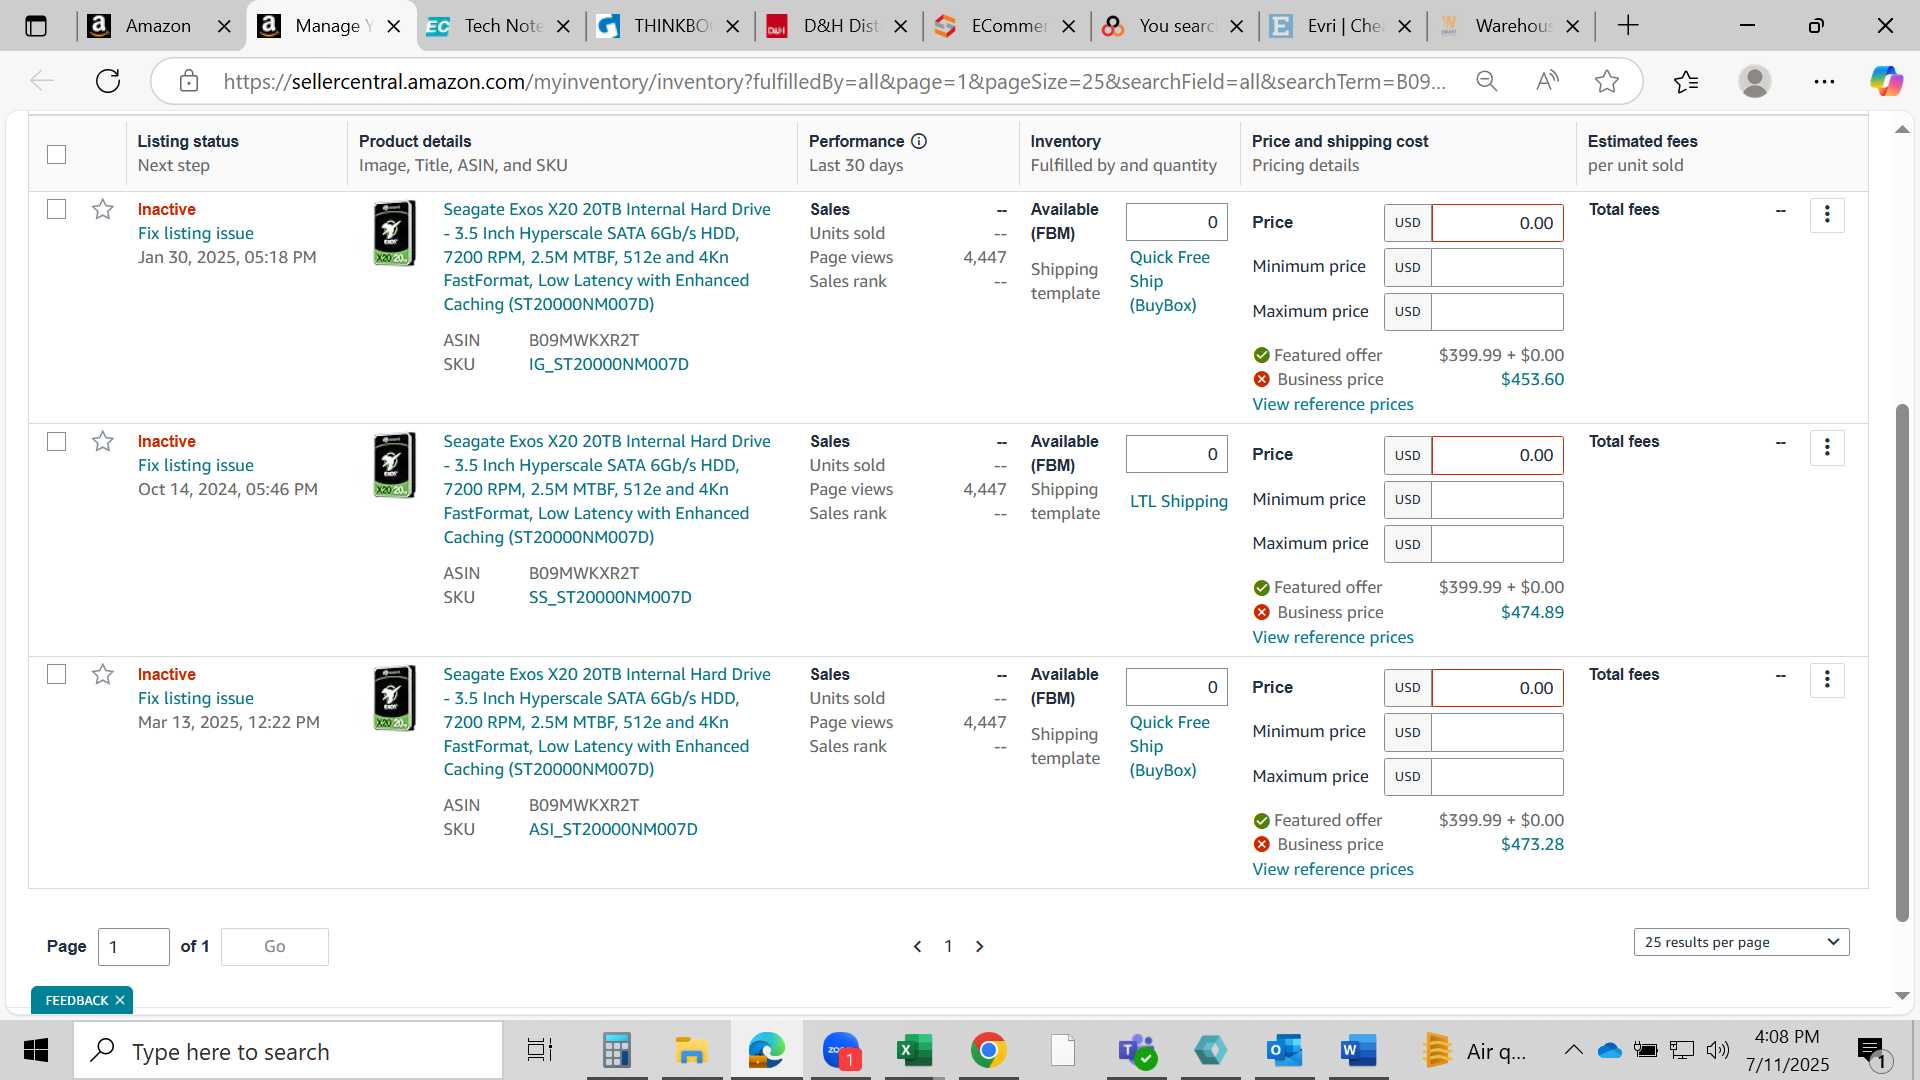Select the IG_ST20000NM007D listing checkbox

tap(57, 209)
